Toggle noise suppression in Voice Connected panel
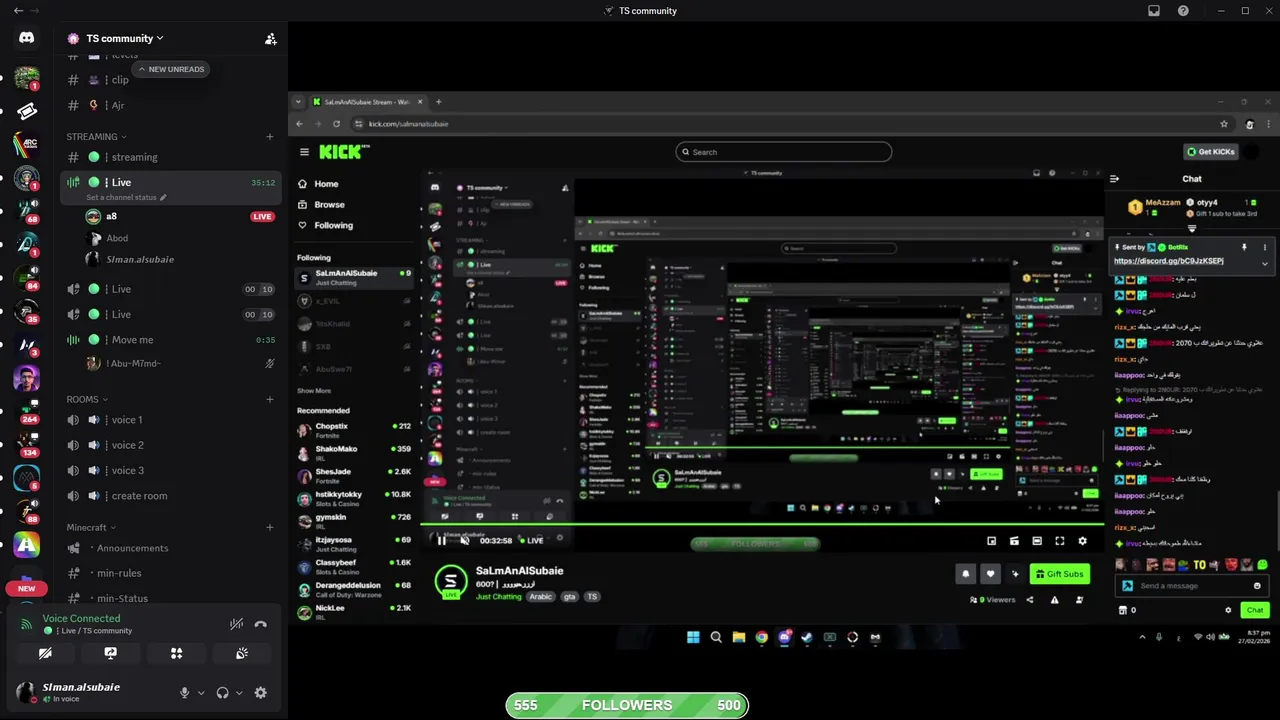The height and width of the screenshot is (720, 1280). tap(236, 624)
